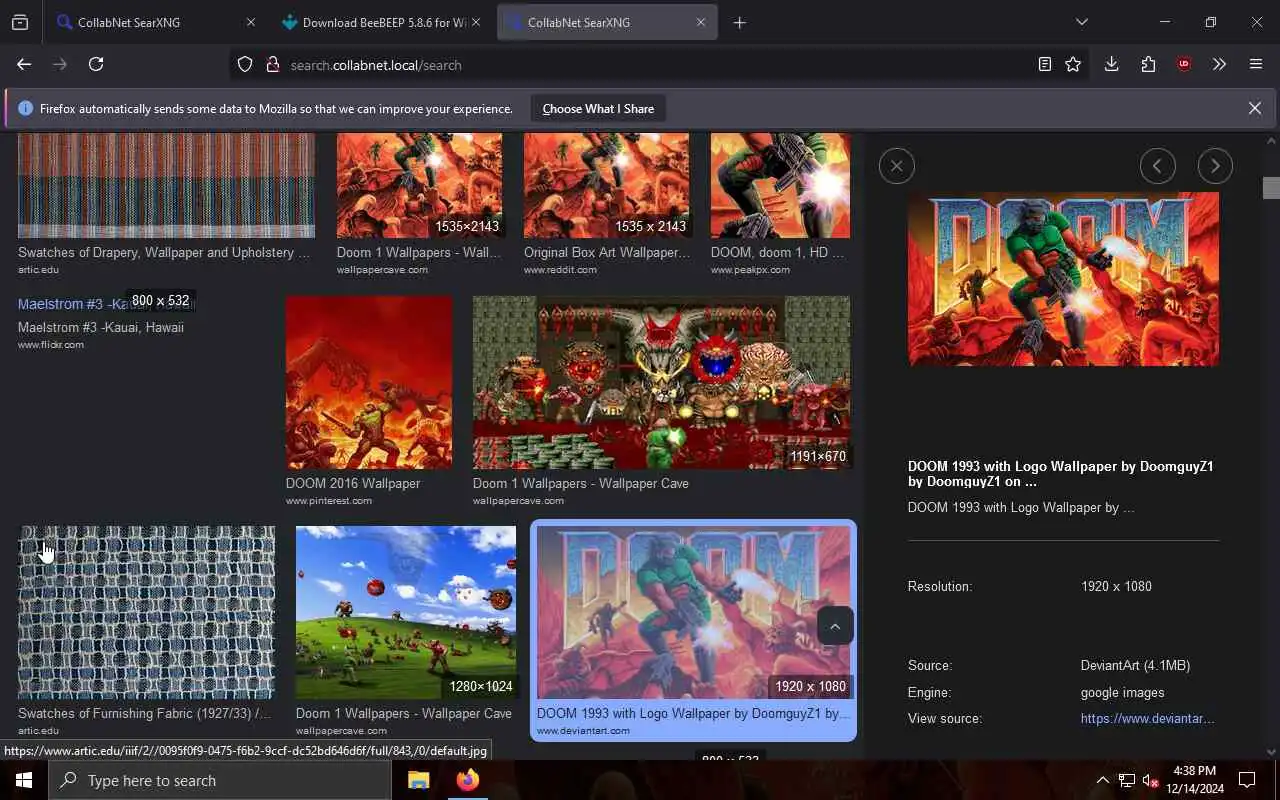The image size is (1280, 800).
Task: Open the deviantart view source link
Action: pos(1147,718)
